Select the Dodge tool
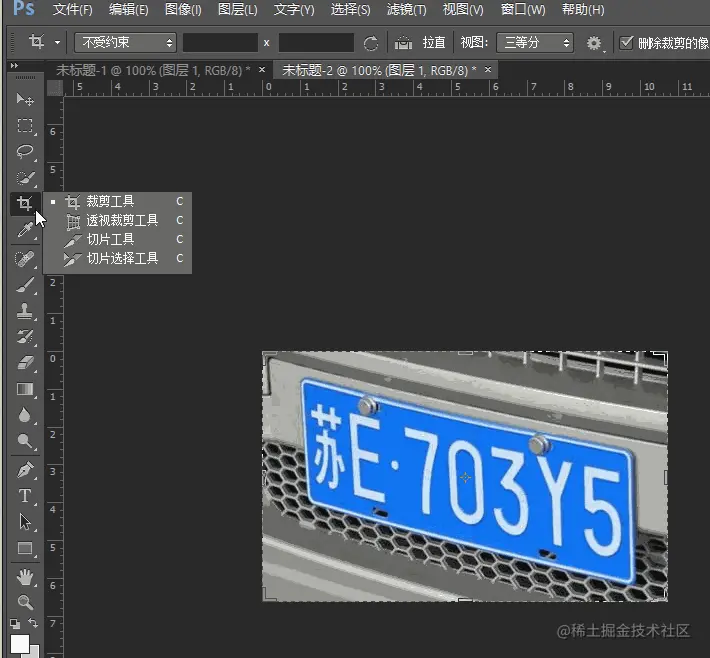710x658 pixels. 25,441
